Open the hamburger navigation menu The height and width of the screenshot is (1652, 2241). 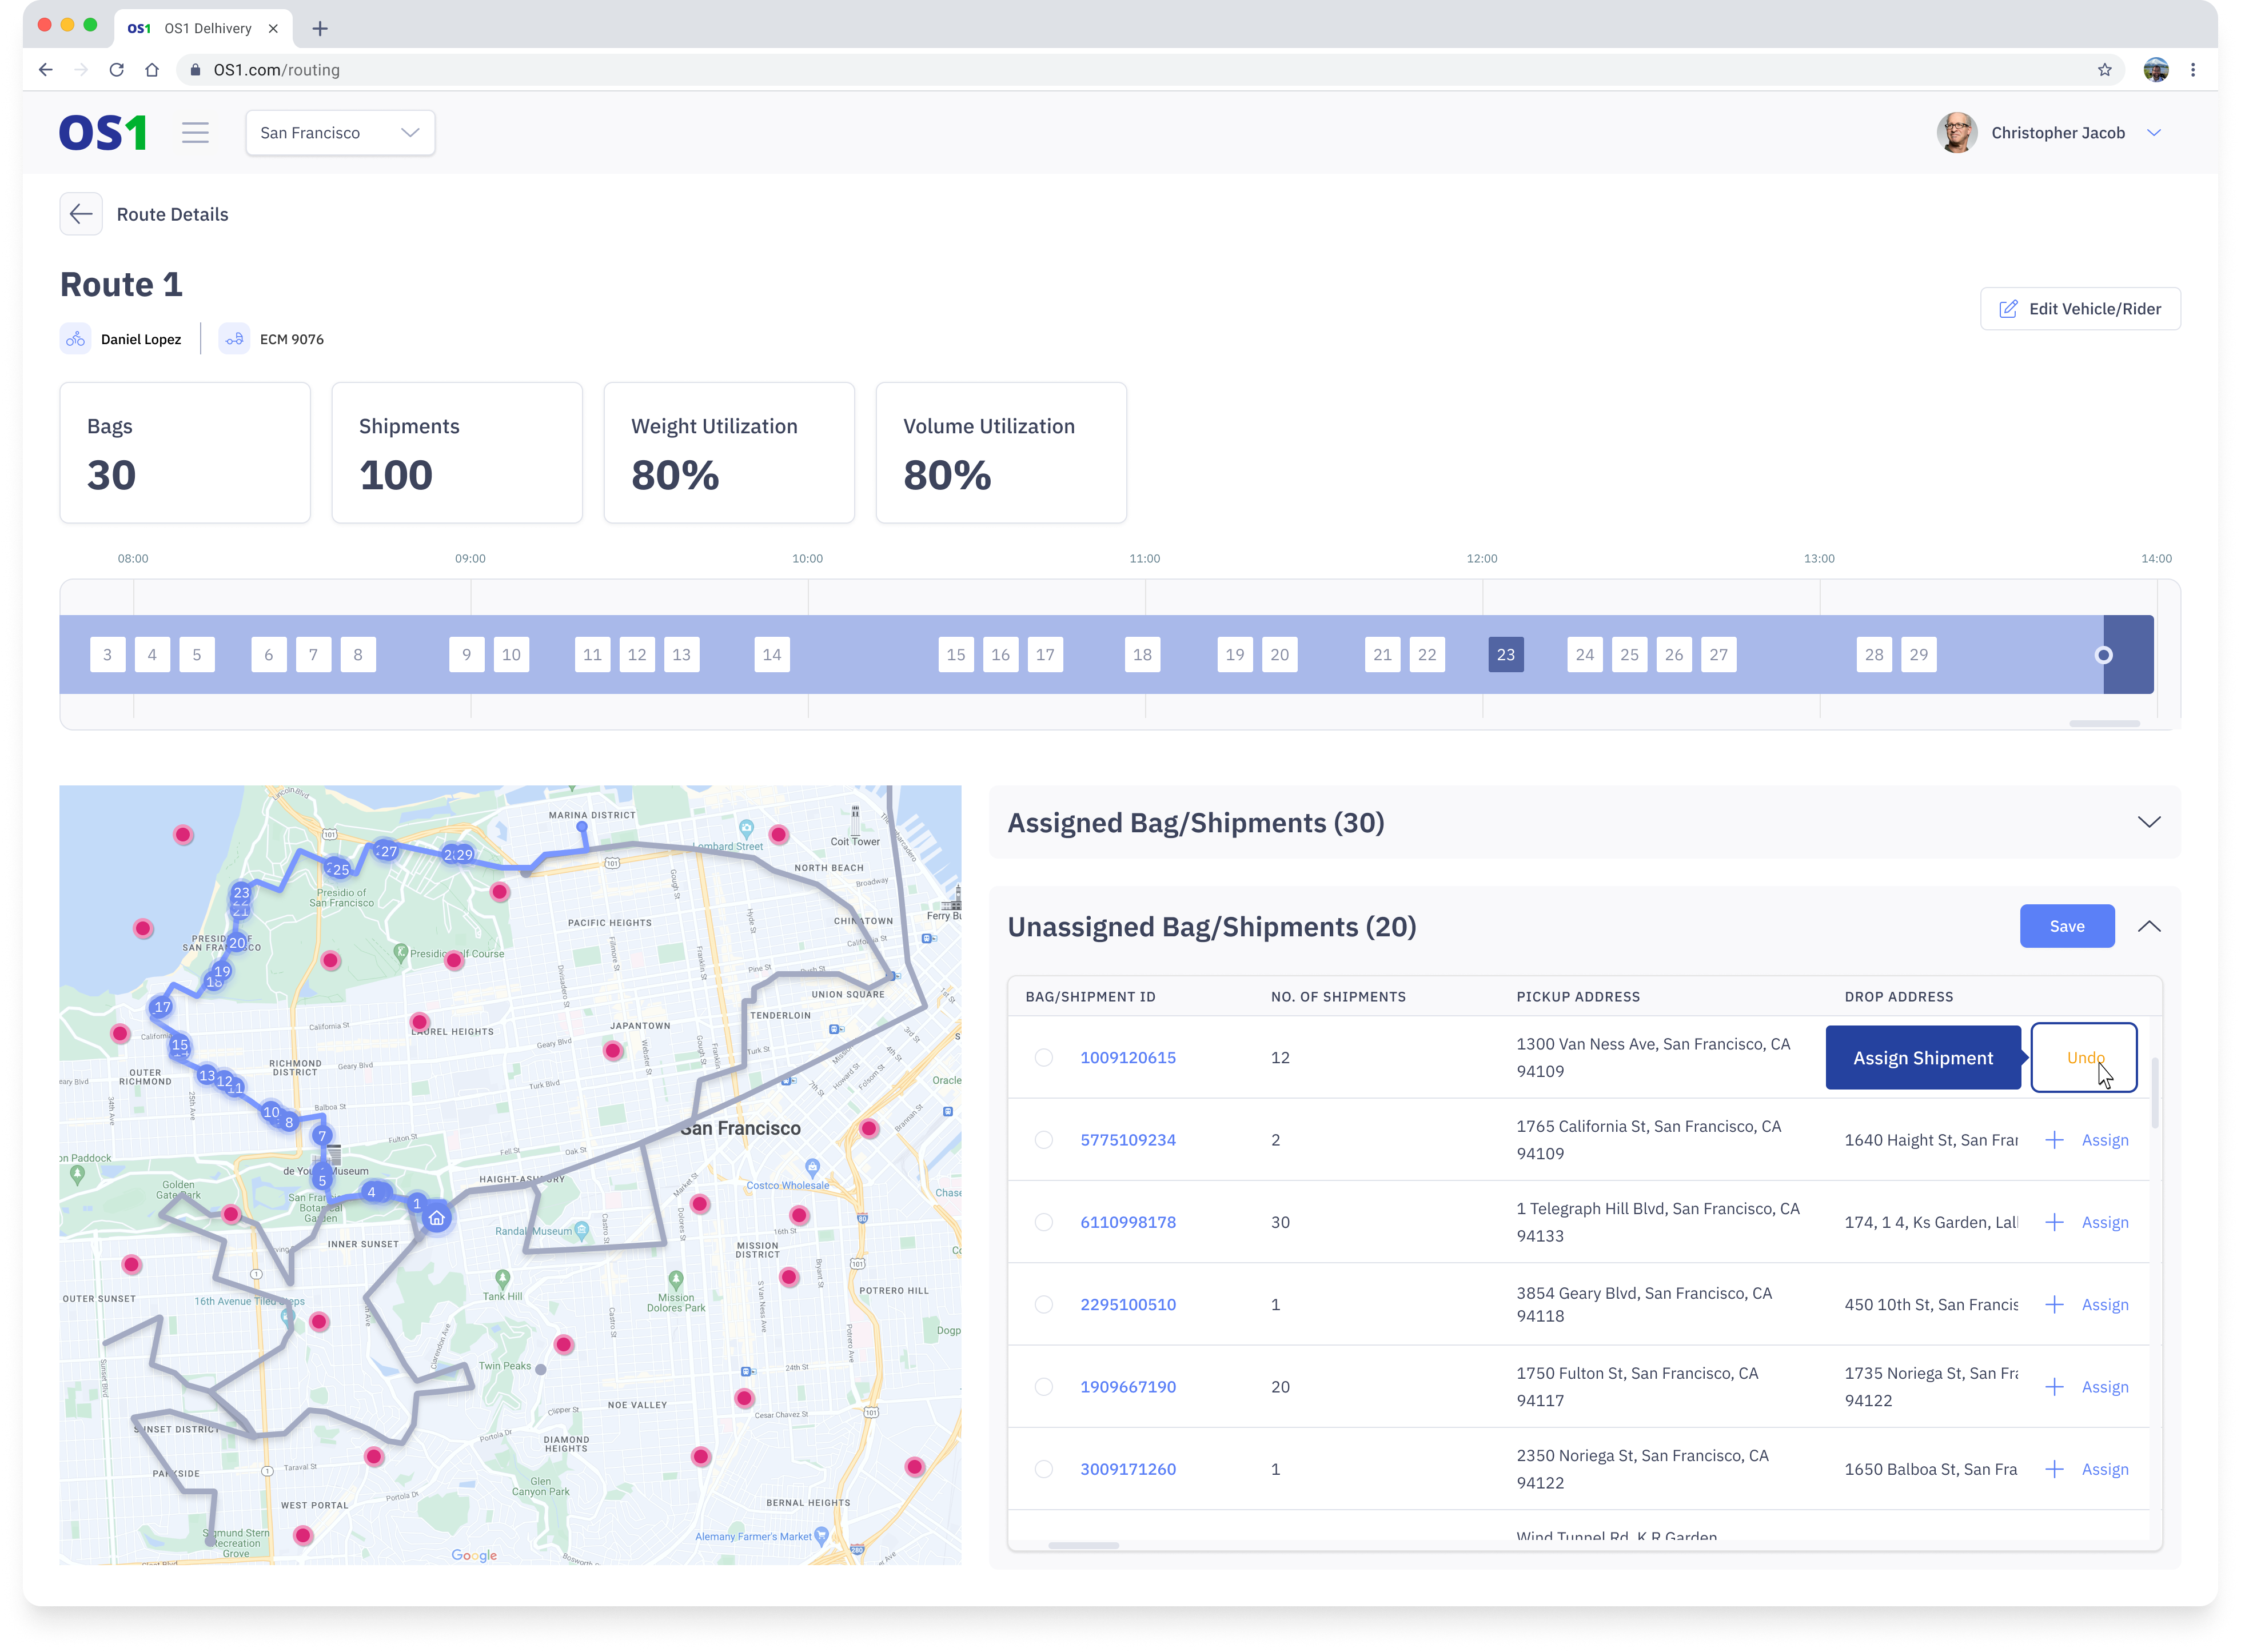pos(195,133)
